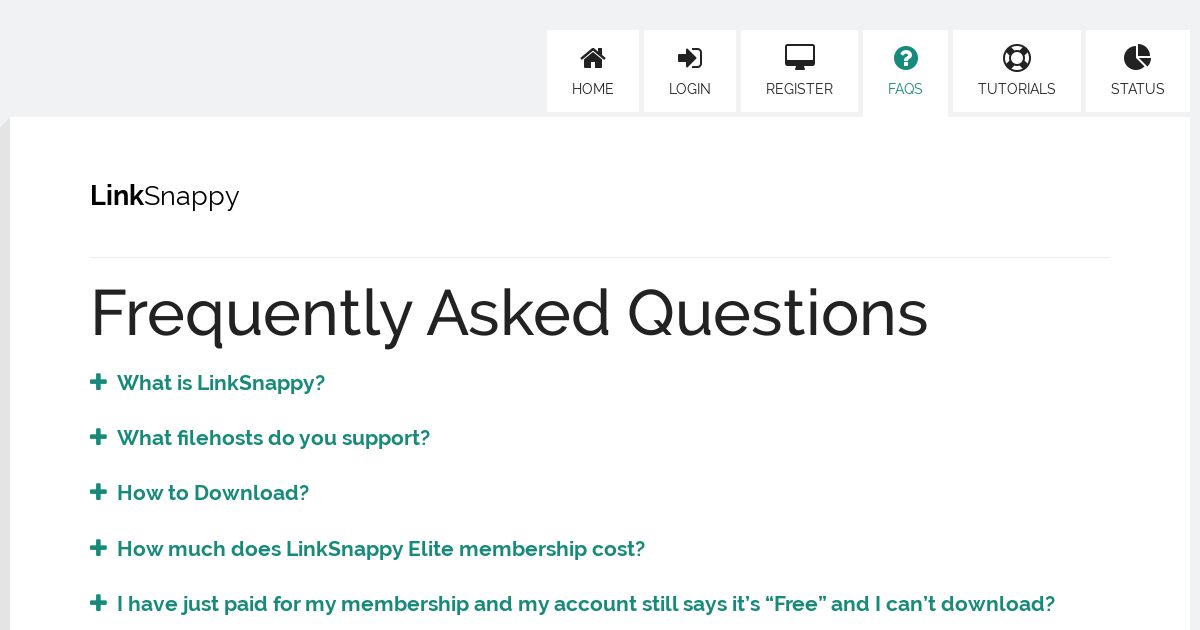
Task: Click the FAQs question mark icon
Action: [906, 58]
